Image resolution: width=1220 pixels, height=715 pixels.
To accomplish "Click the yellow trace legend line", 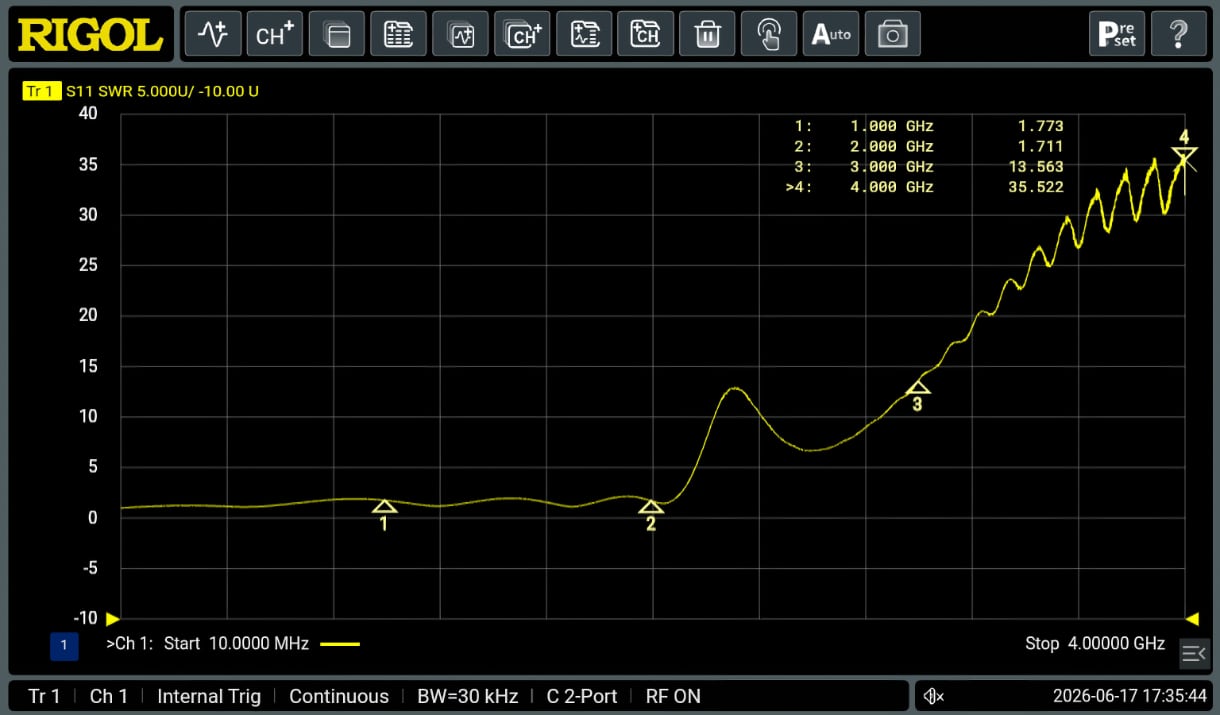I will coord(340,644).
